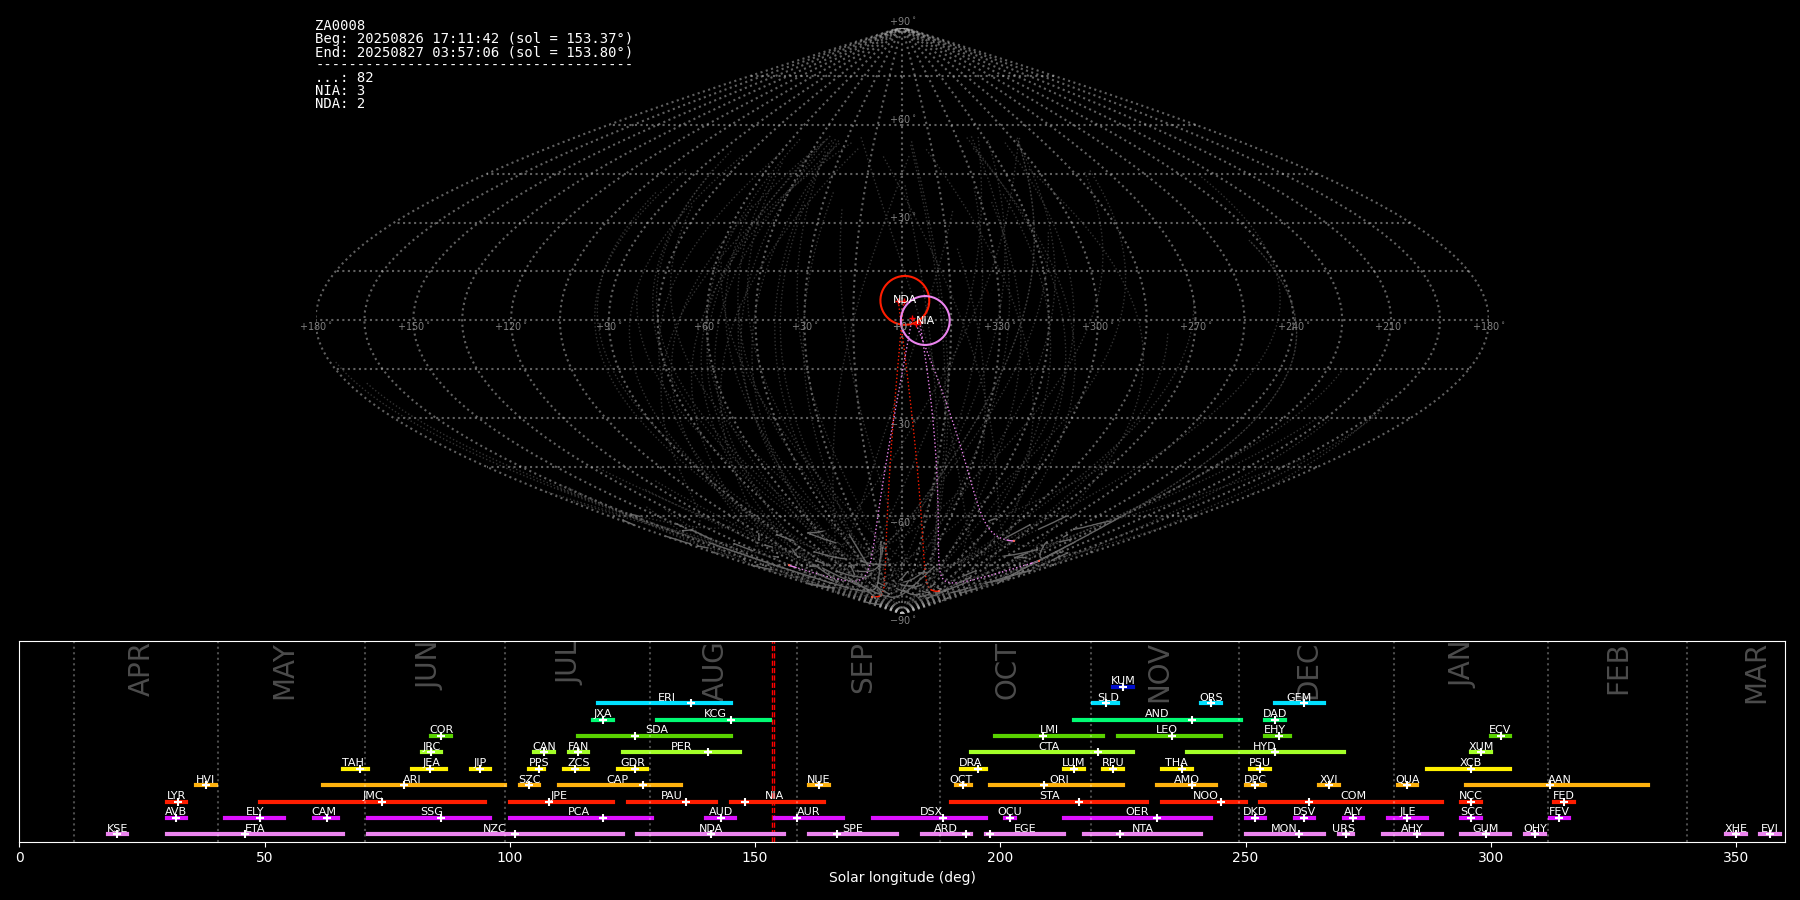Click the +210 longitude label on sky map
The image size is (1800, 900).
click(1388, 327)
